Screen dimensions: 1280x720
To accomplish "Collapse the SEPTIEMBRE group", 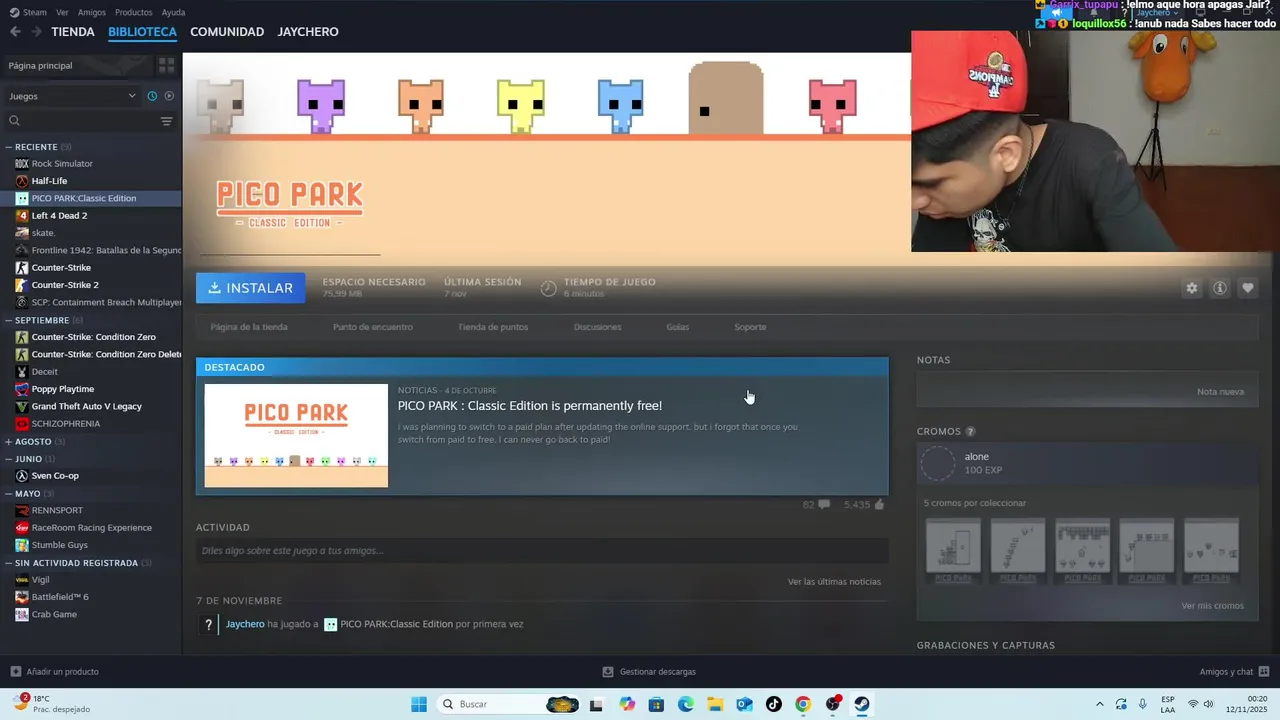I will tap(9, 320).
